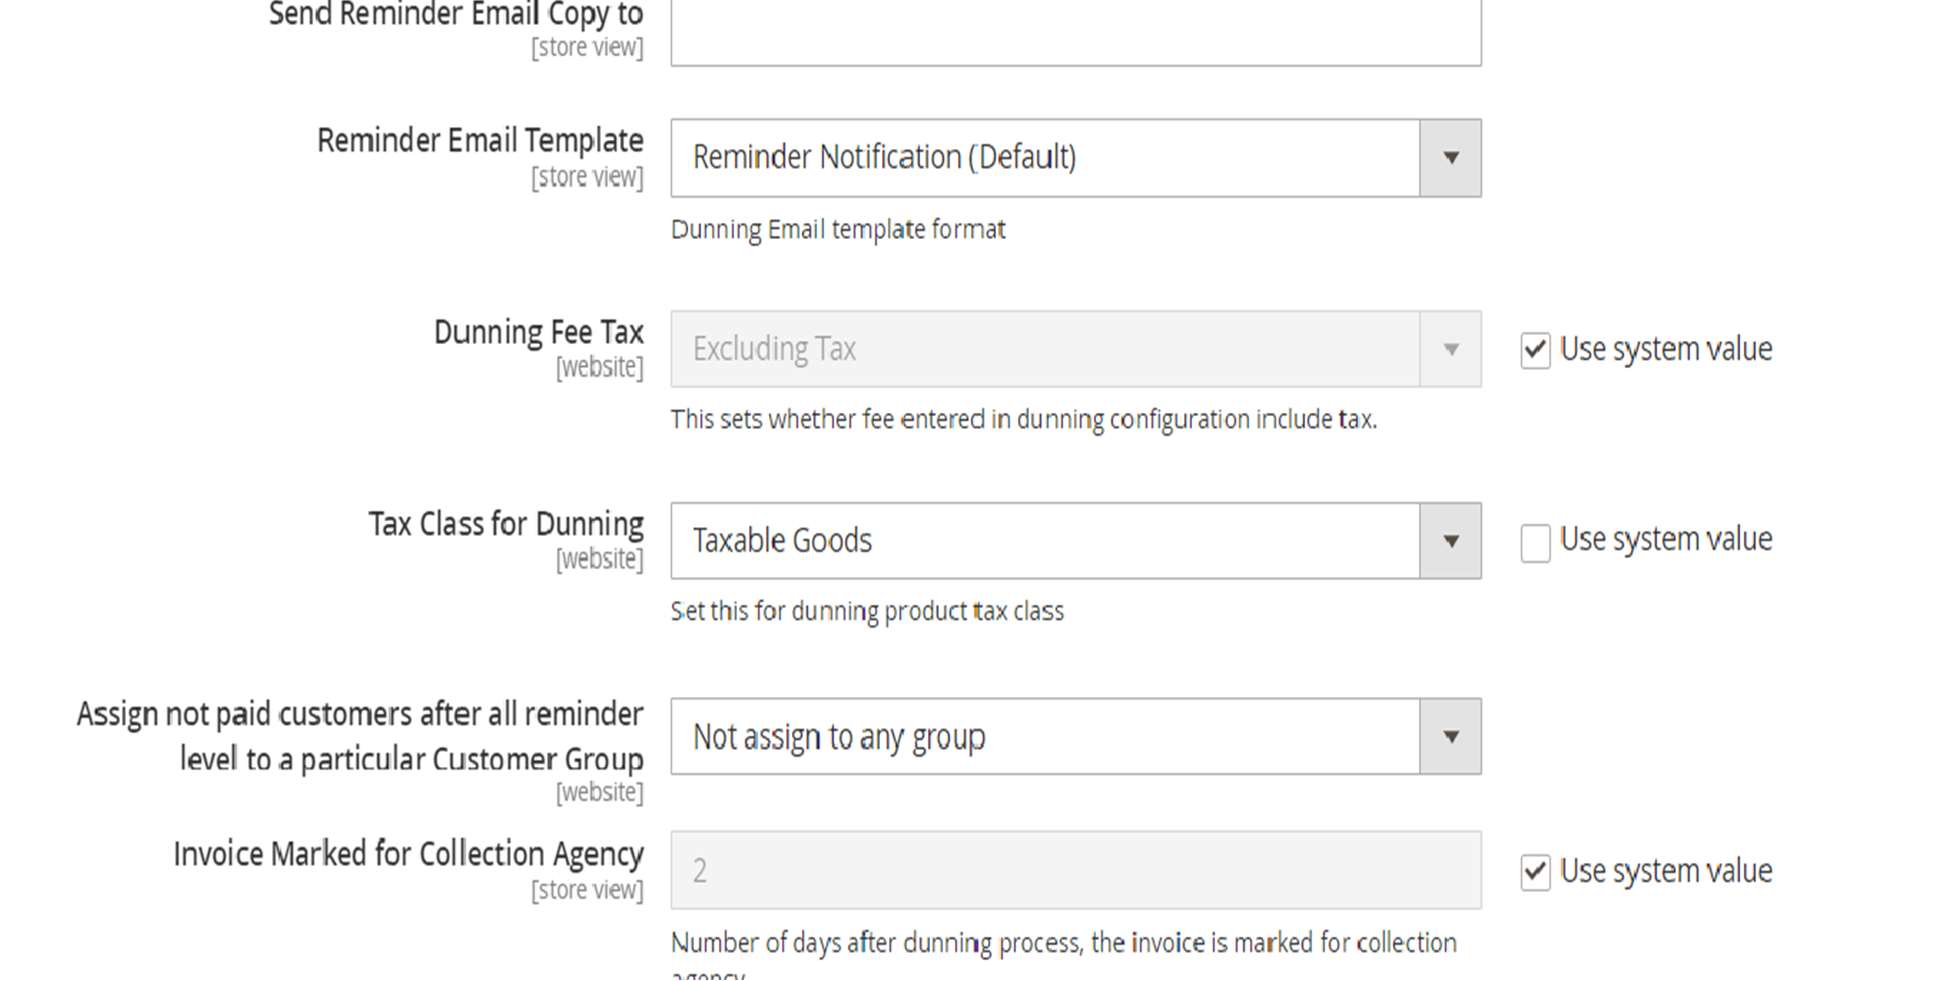Click the 'Excluding Tax' select field
Image resolution: width=1952 pixels, height=981 pixels.
tap(1044, 349)
